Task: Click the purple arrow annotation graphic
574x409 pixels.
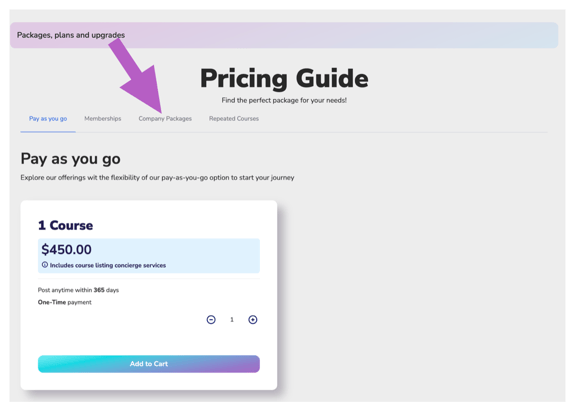Action: tap(138, 77)
